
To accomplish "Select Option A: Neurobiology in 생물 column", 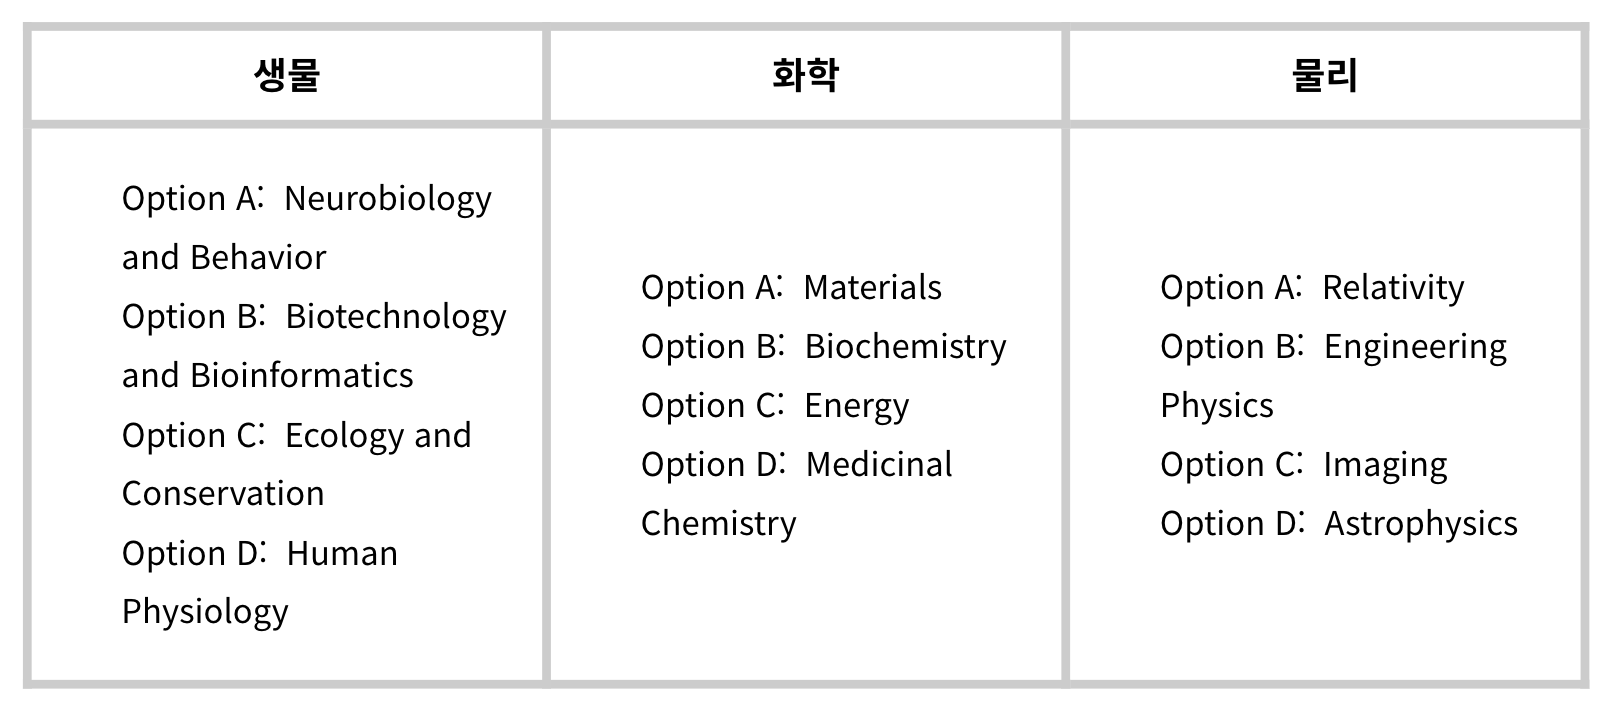I will (306, 199).
